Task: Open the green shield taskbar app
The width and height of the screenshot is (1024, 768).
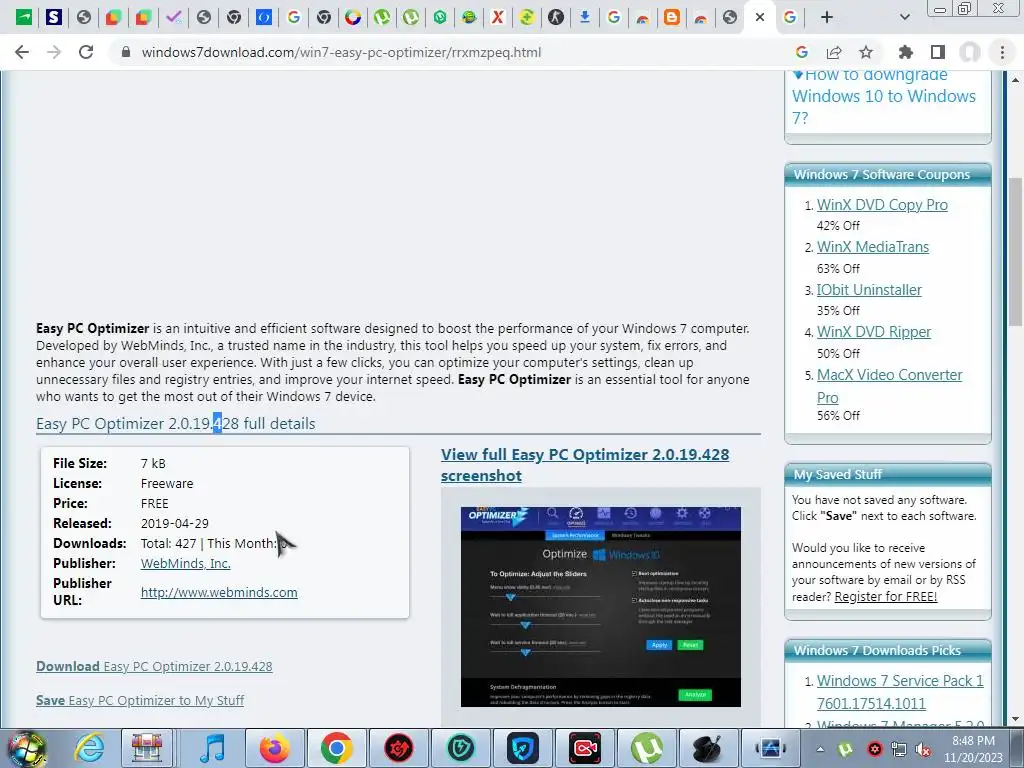Action: pyautogui.click(x=460, y=748)
